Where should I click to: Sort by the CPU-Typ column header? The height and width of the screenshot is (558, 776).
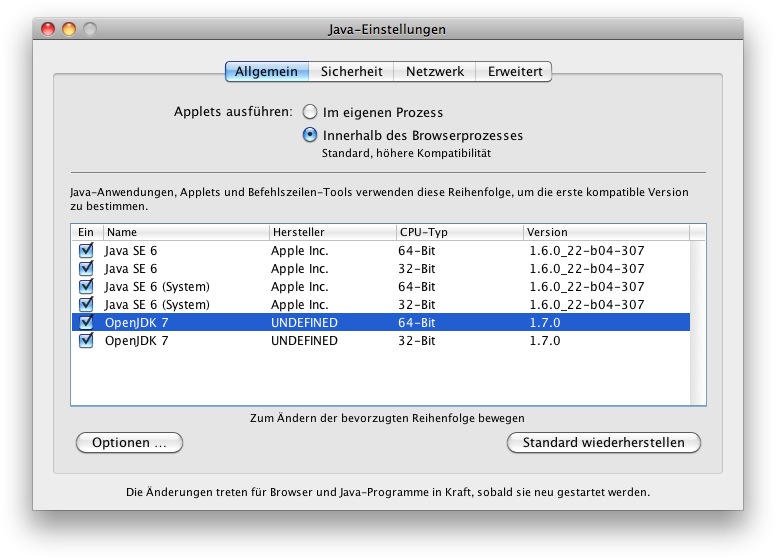[x=460, y=232]
